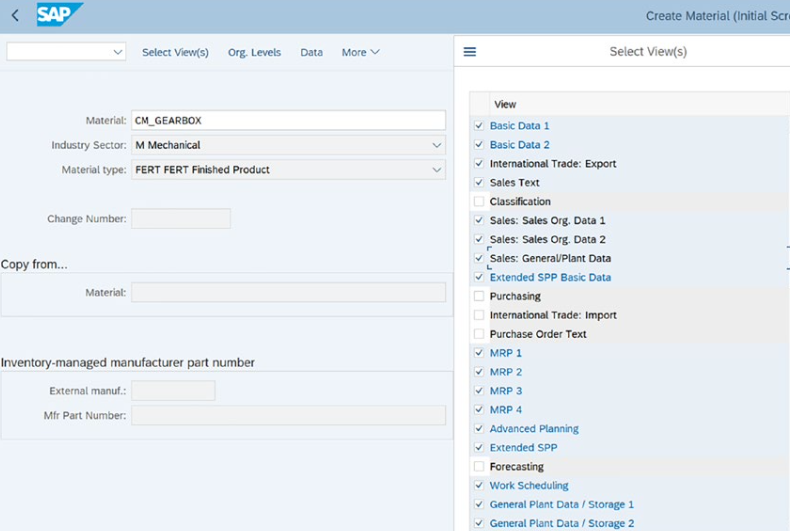Select the Forecasting row label
This screenshot has height=531, width=790.
coord(516,467)
